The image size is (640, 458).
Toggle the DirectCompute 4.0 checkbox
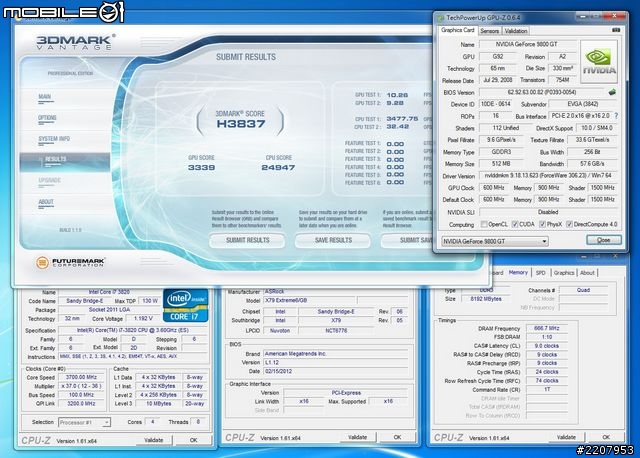(x=569, y=224)
